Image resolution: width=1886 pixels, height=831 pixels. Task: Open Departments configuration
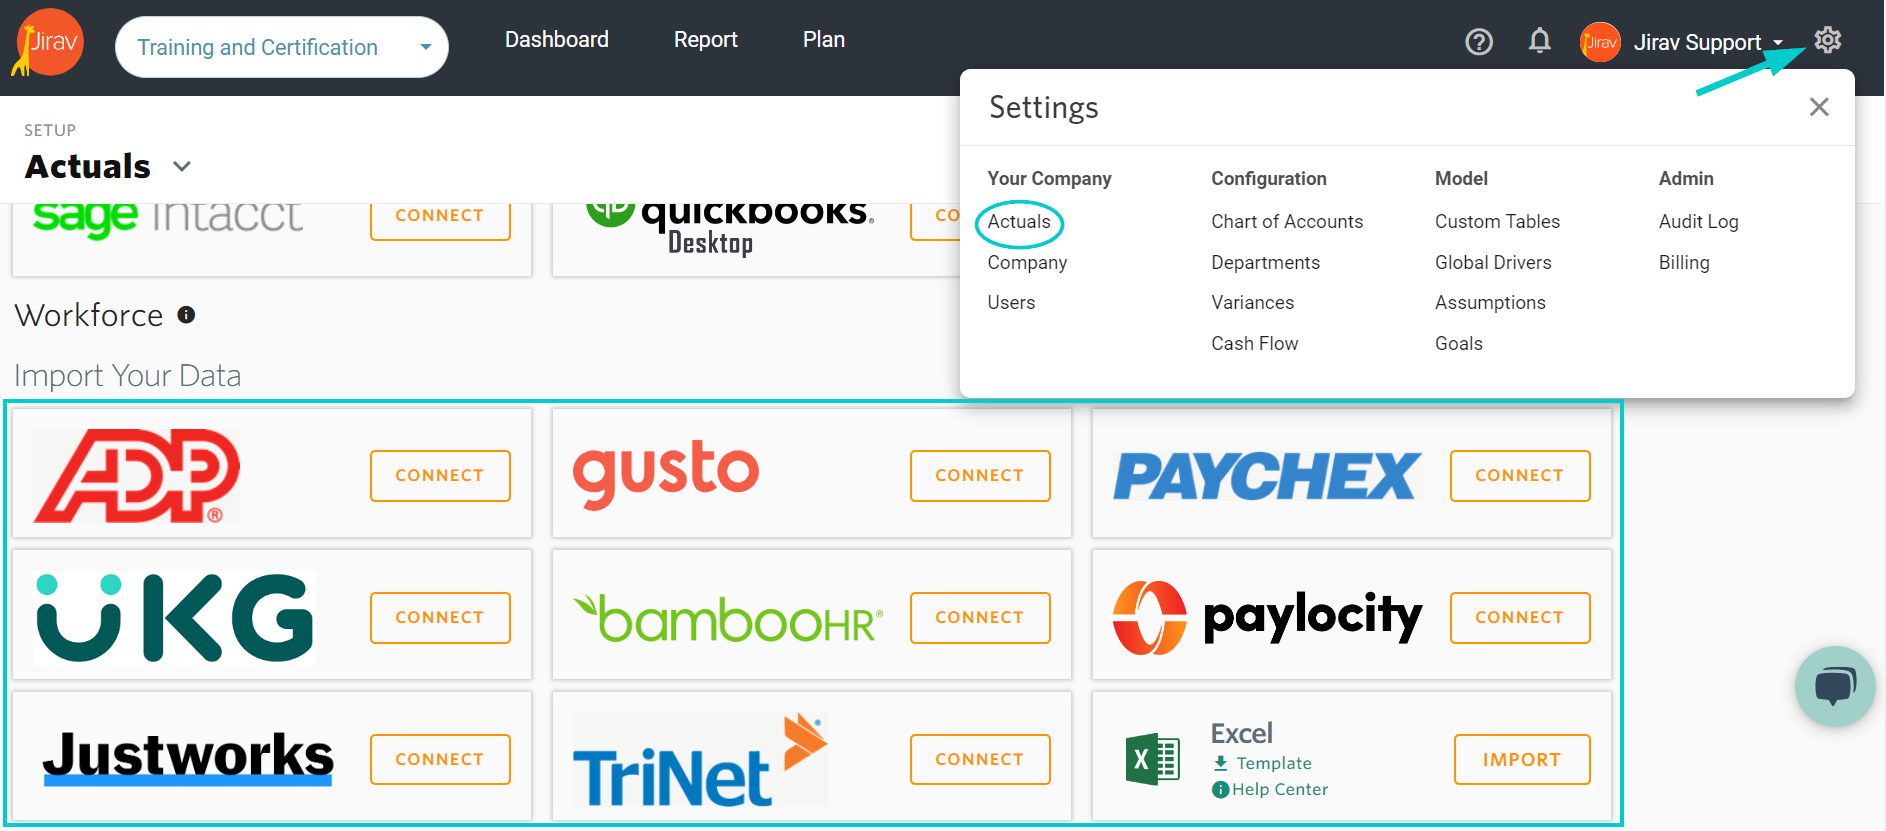point(1265,263)
